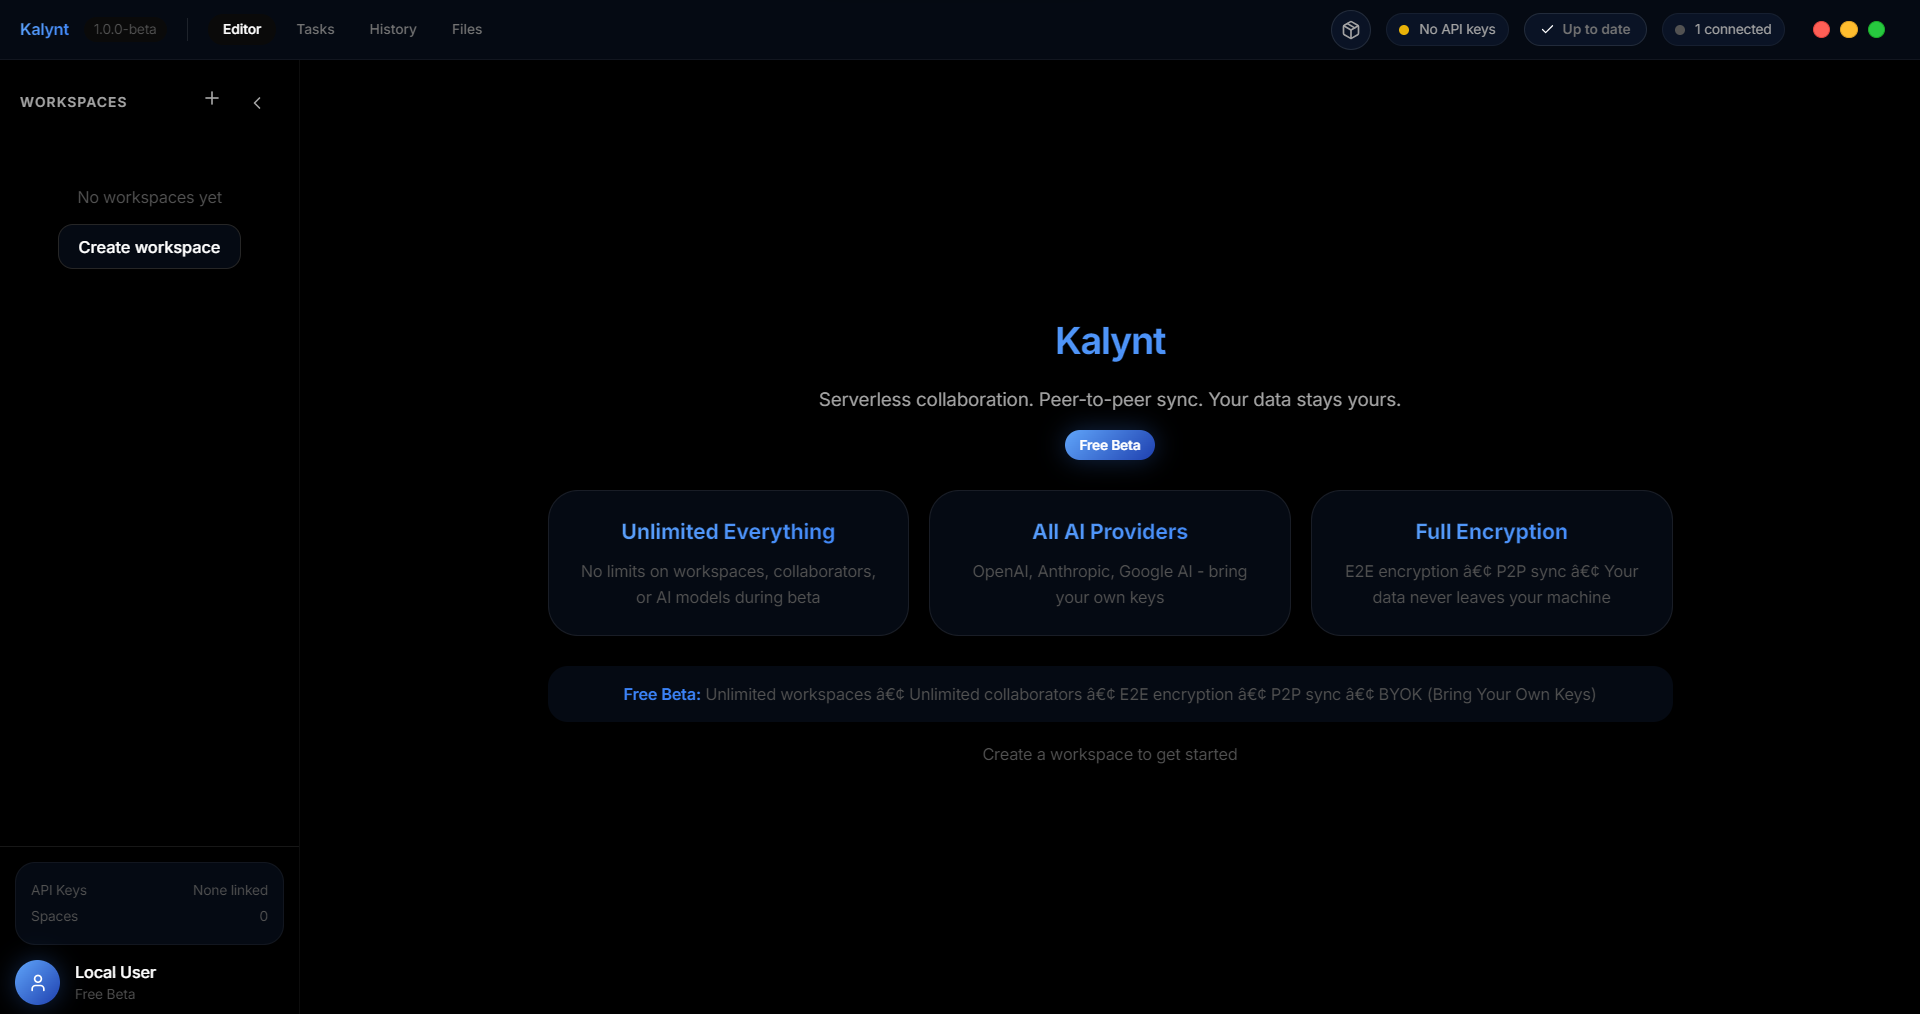Open the Full Encryption feature card
This screenshot has width=1920, height=1014.
pos(1490,563)
